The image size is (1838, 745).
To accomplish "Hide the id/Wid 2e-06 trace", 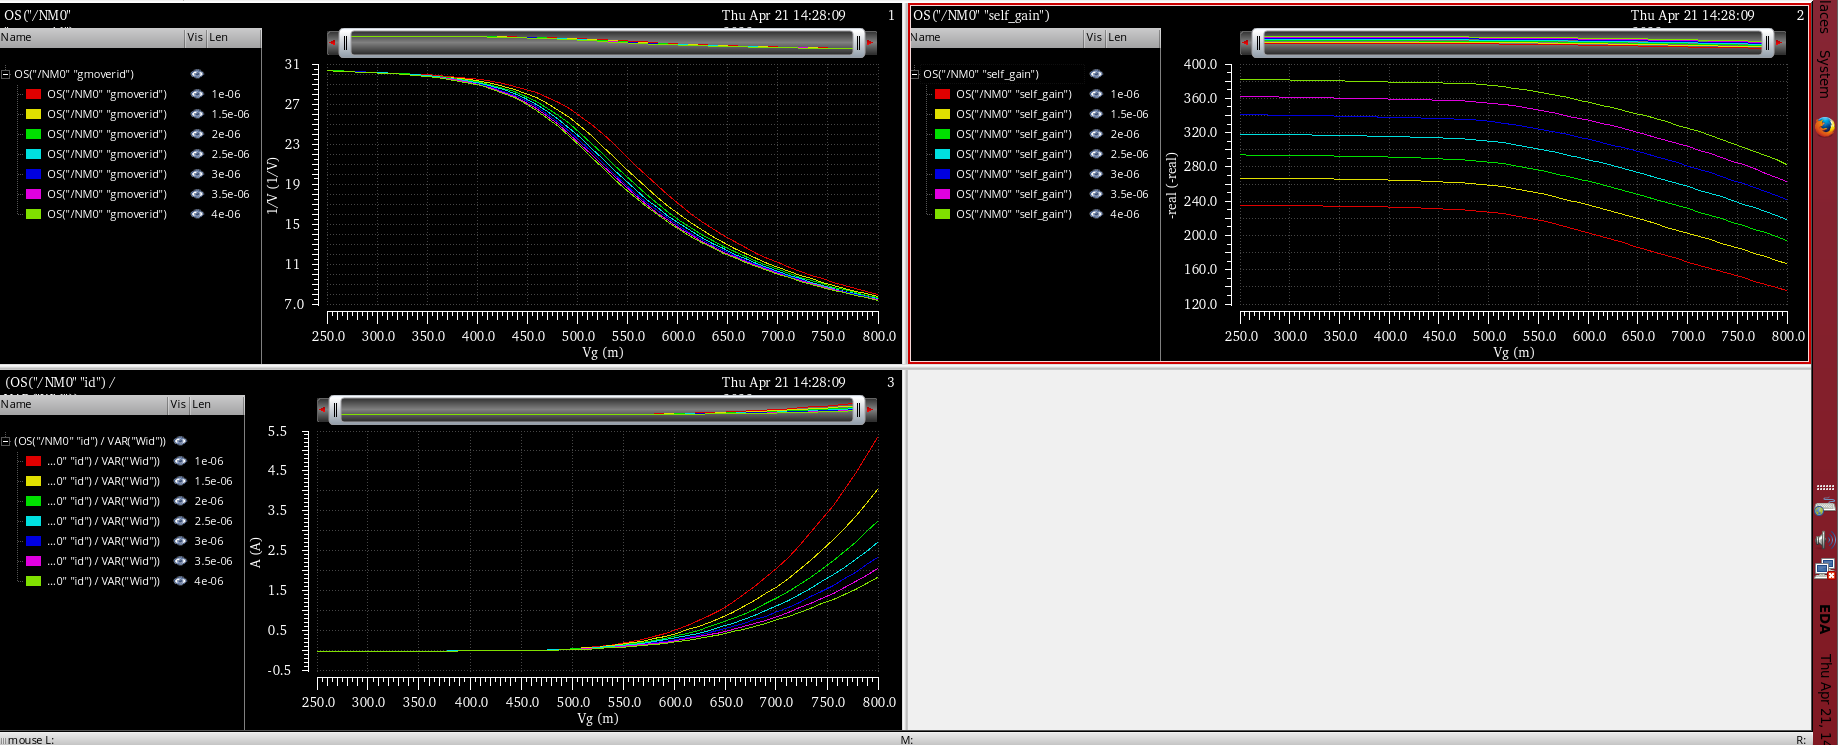I will point(180,501).
